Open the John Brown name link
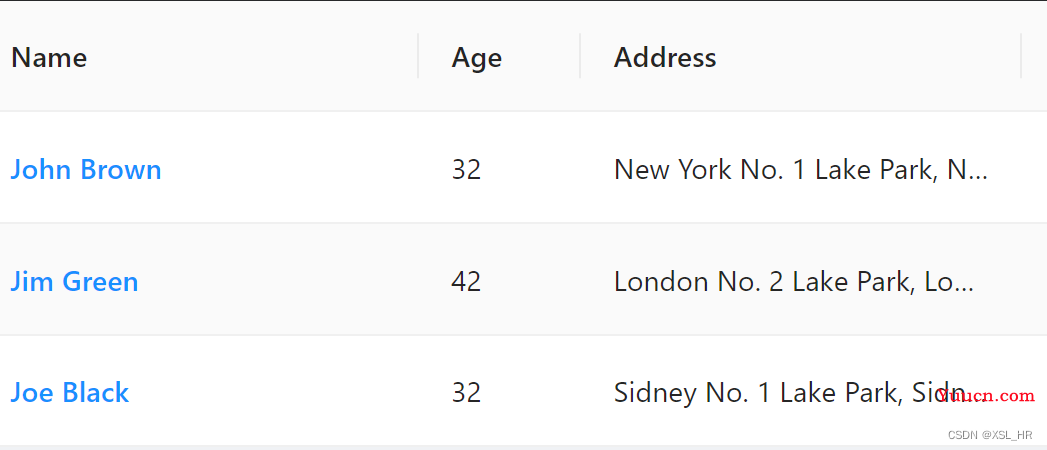 tap(85, 170)
